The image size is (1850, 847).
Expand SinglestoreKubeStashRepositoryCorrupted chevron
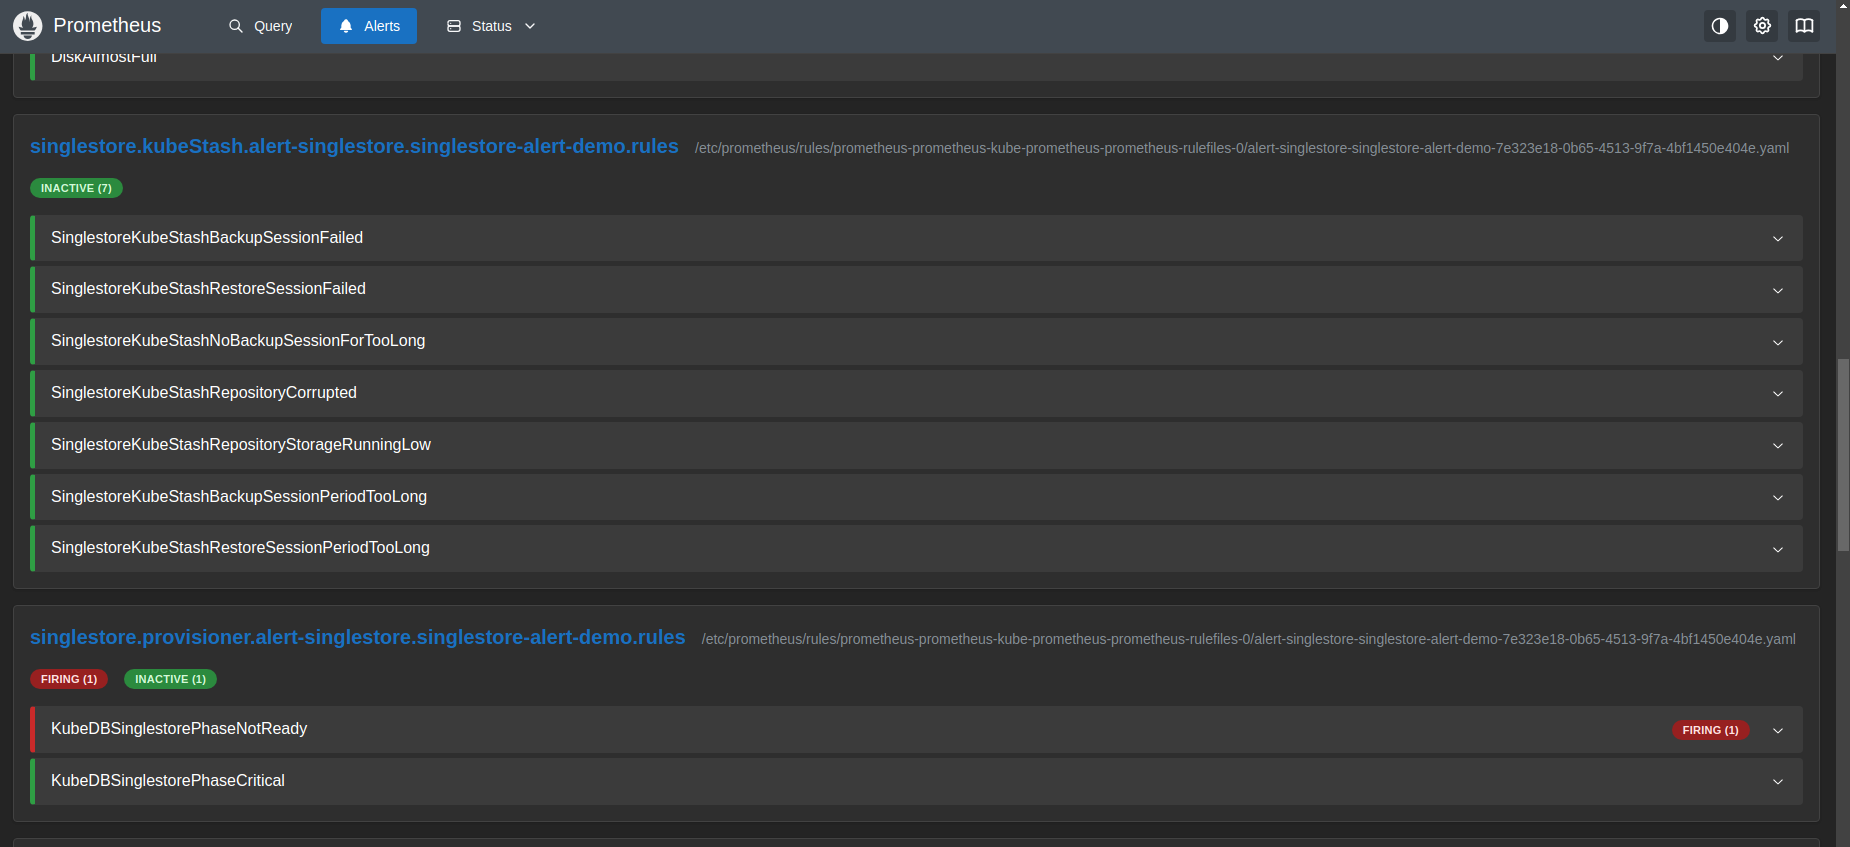click(1778, 394)
